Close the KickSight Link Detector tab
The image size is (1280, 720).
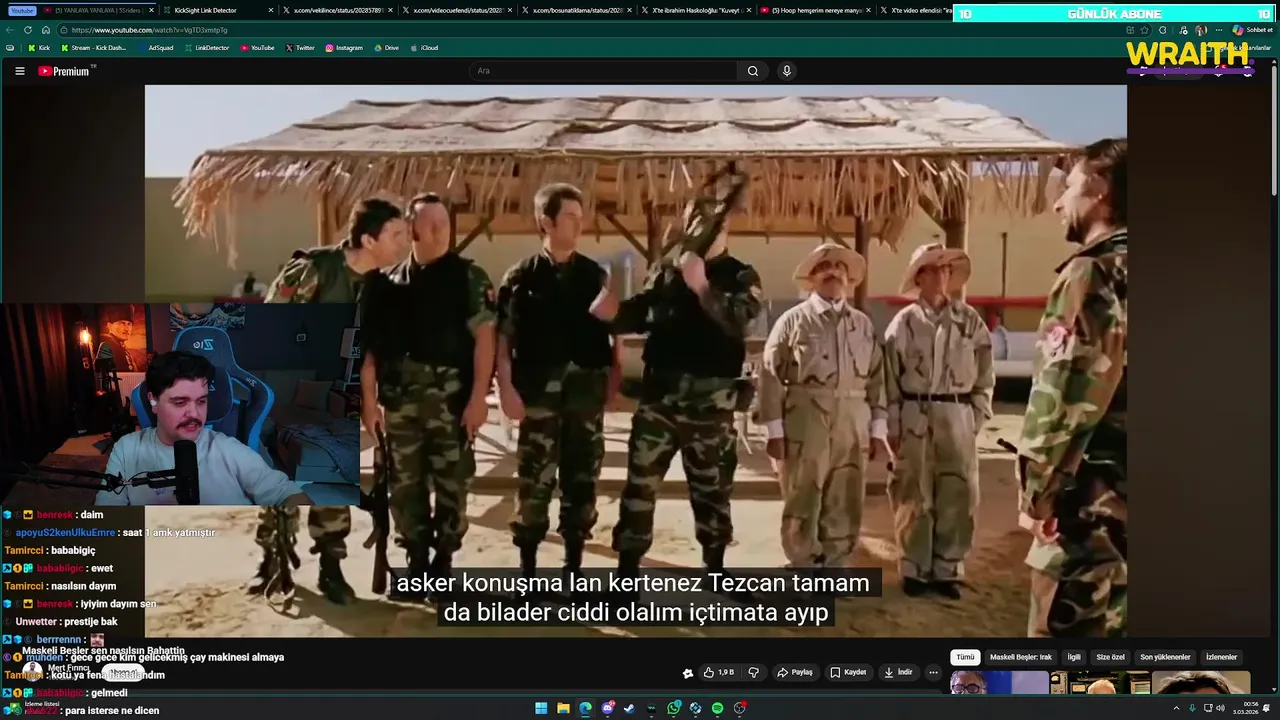point(271,10)
